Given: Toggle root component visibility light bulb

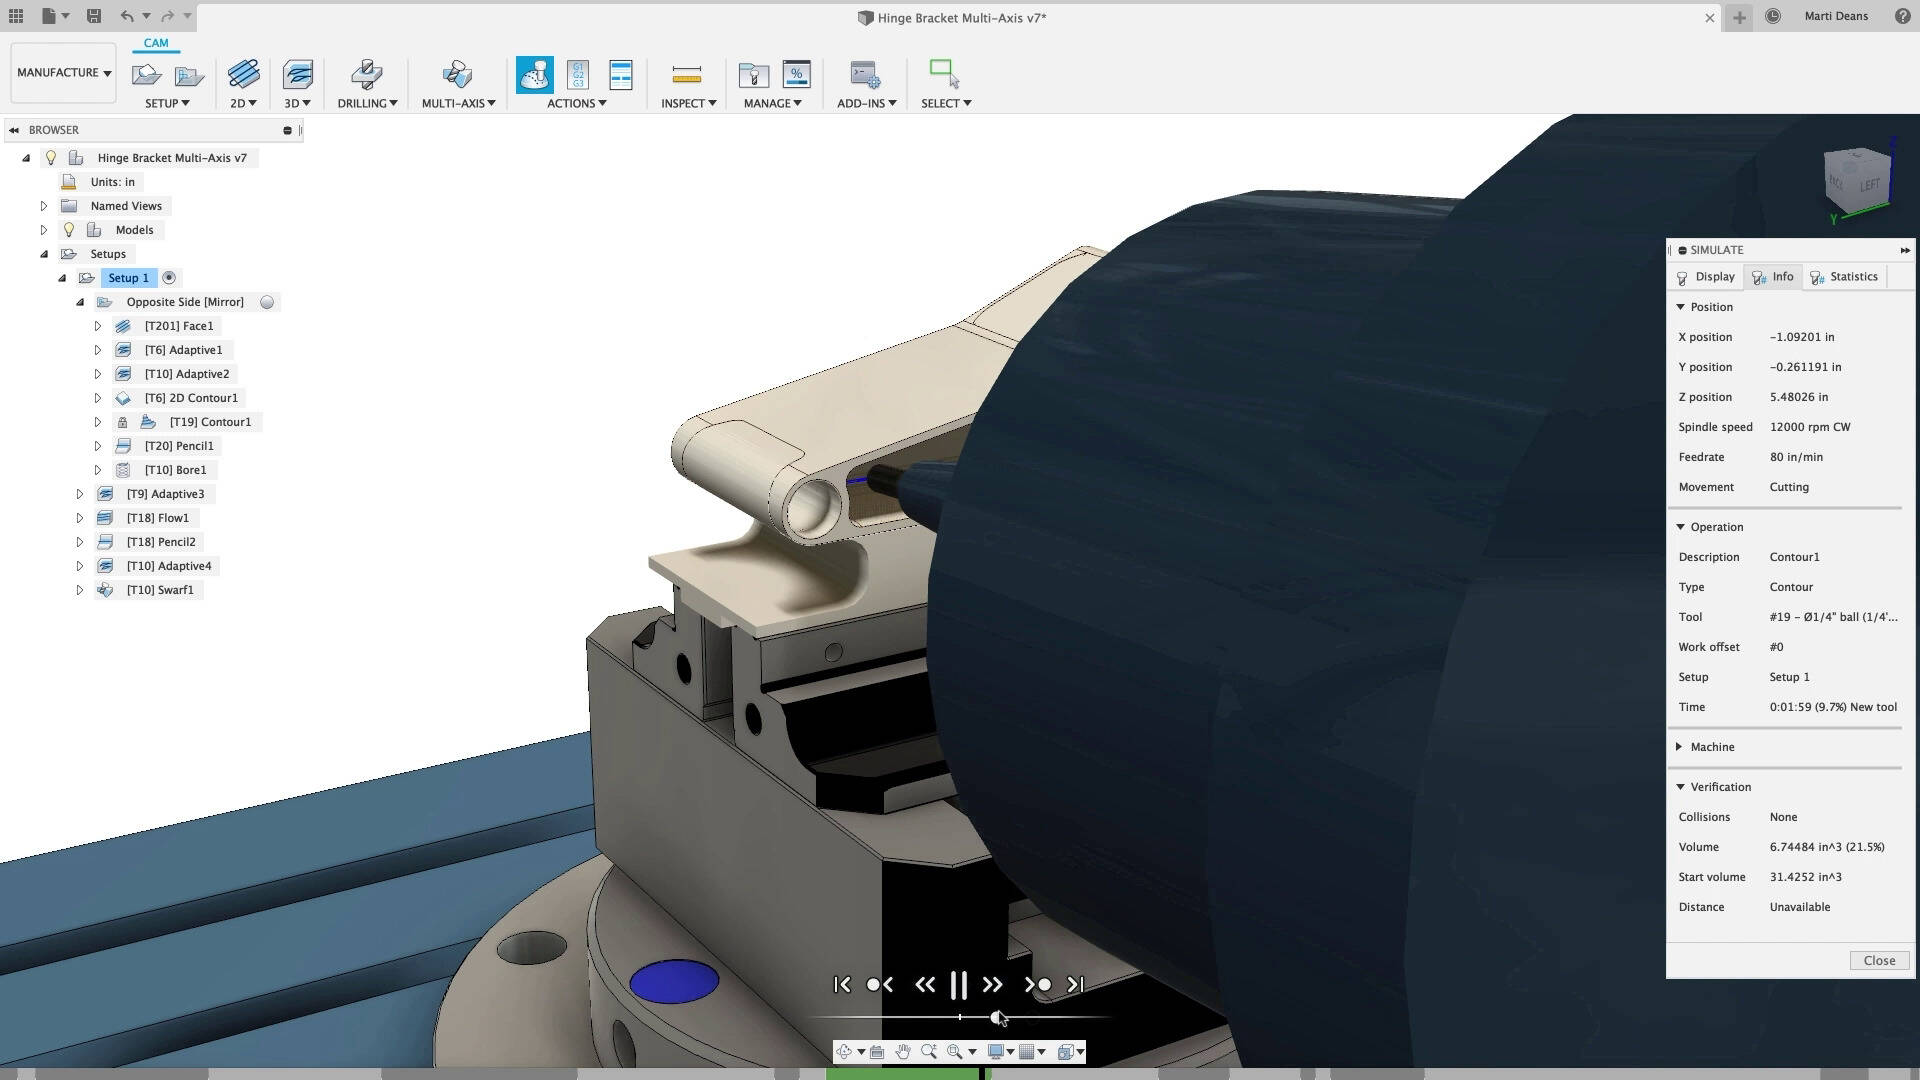Looking at the screenshot, I should pos(51,158).
